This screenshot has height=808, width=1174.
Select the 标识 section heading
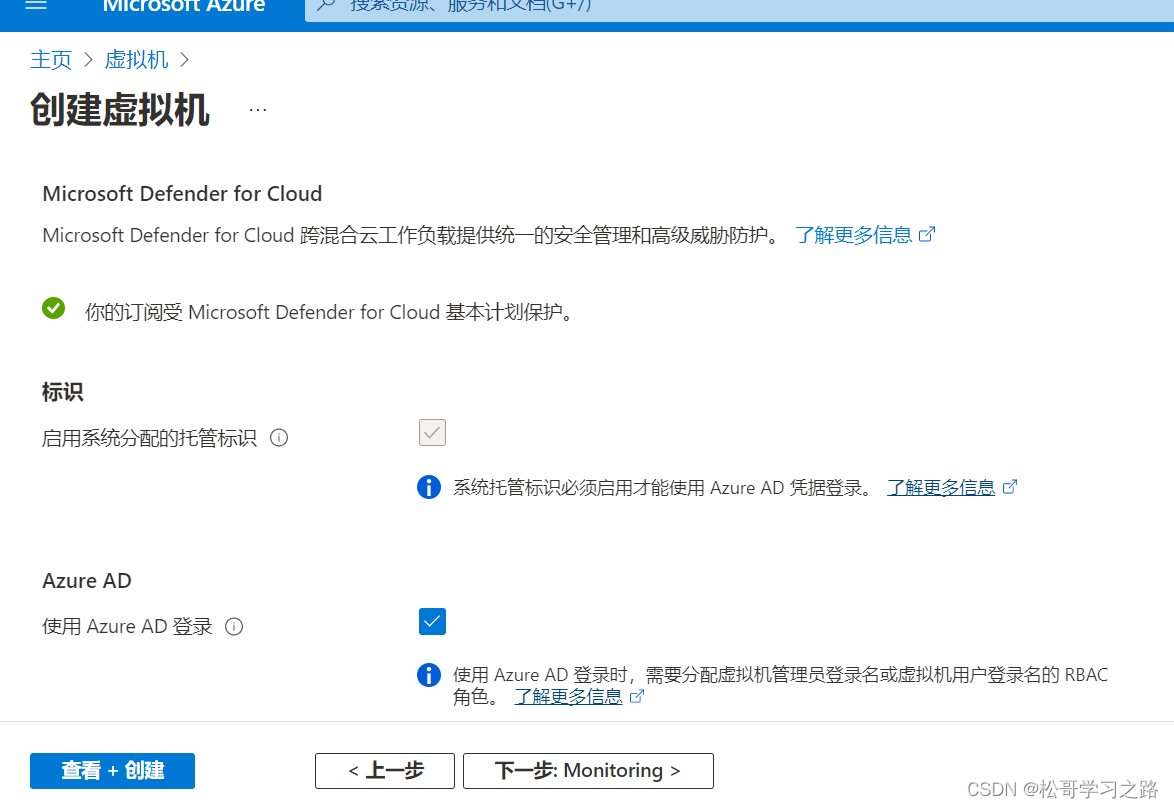(62, 392)
